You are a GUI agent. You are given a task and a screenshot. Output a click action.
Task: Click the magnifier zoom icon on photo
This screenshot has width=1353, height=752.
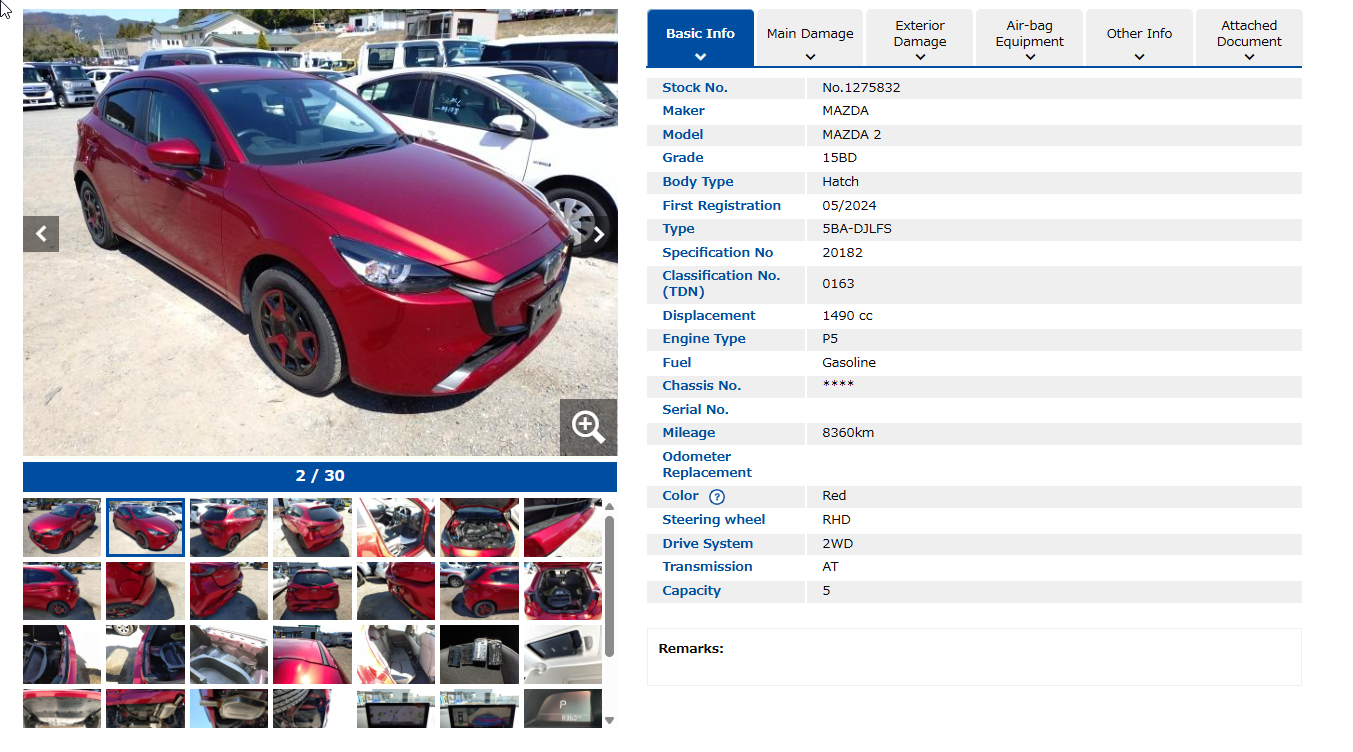click(588, 427)
